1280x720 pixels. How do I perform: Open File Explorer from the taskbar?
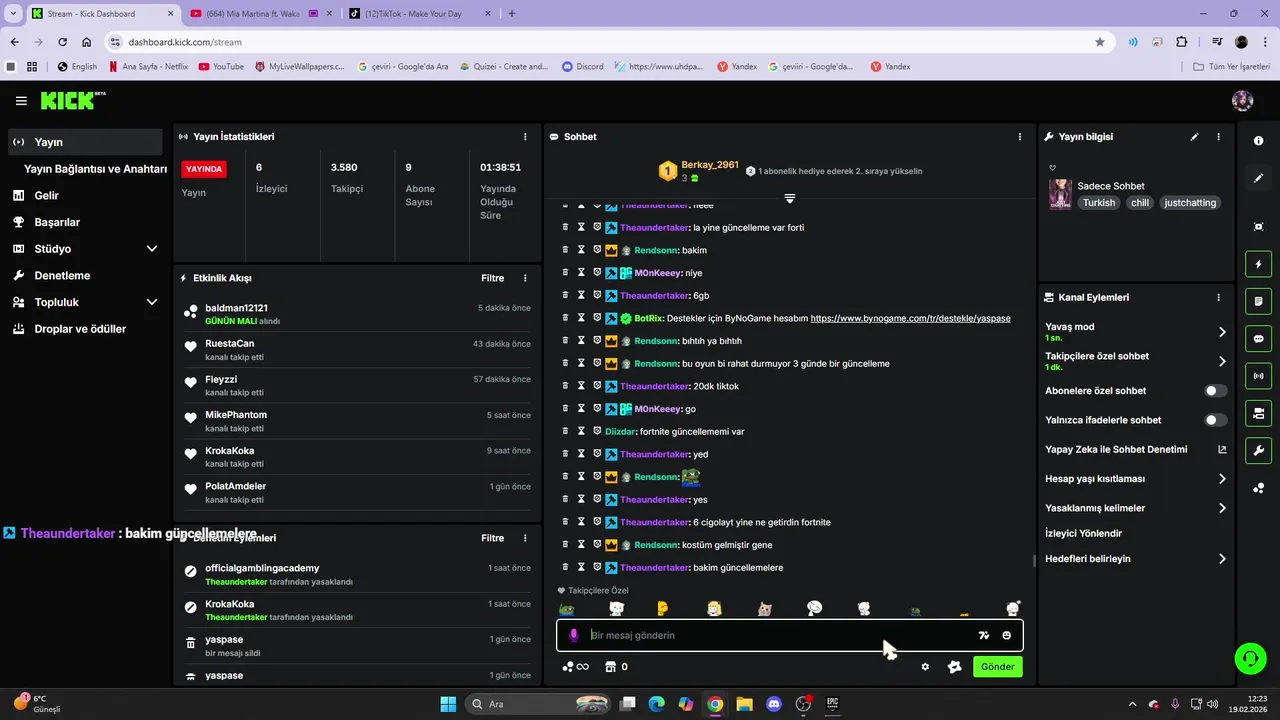(744, 704)
